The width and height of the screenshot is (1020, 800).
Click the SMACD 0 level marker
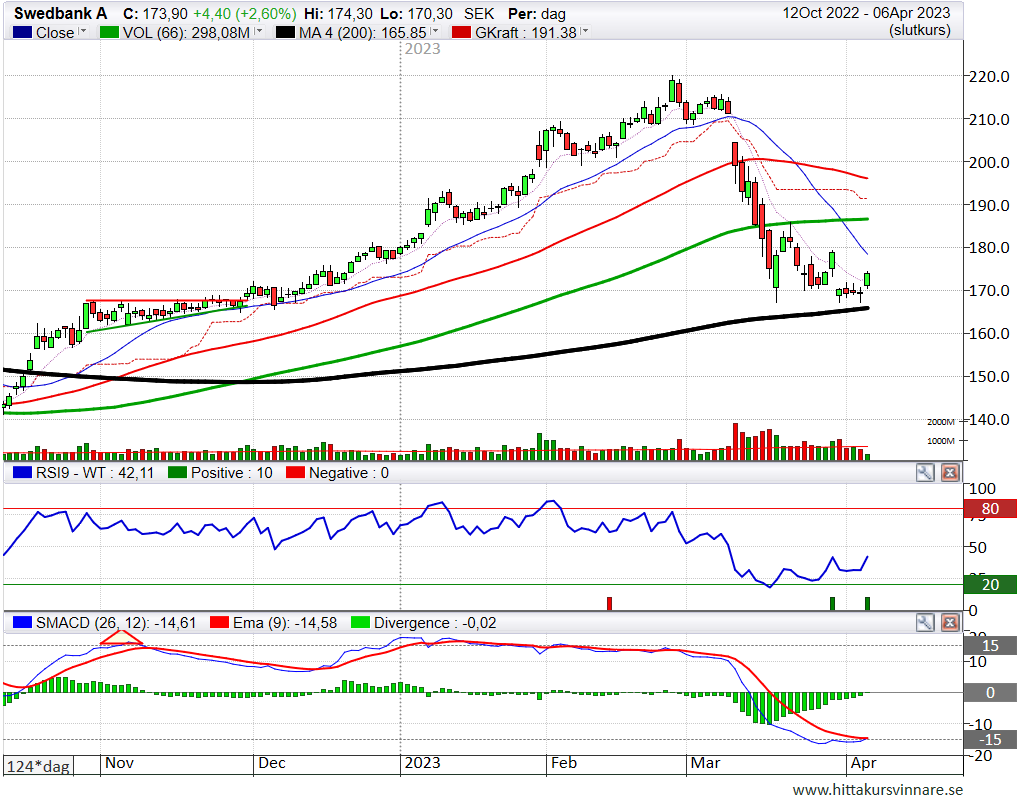point(990,693)
